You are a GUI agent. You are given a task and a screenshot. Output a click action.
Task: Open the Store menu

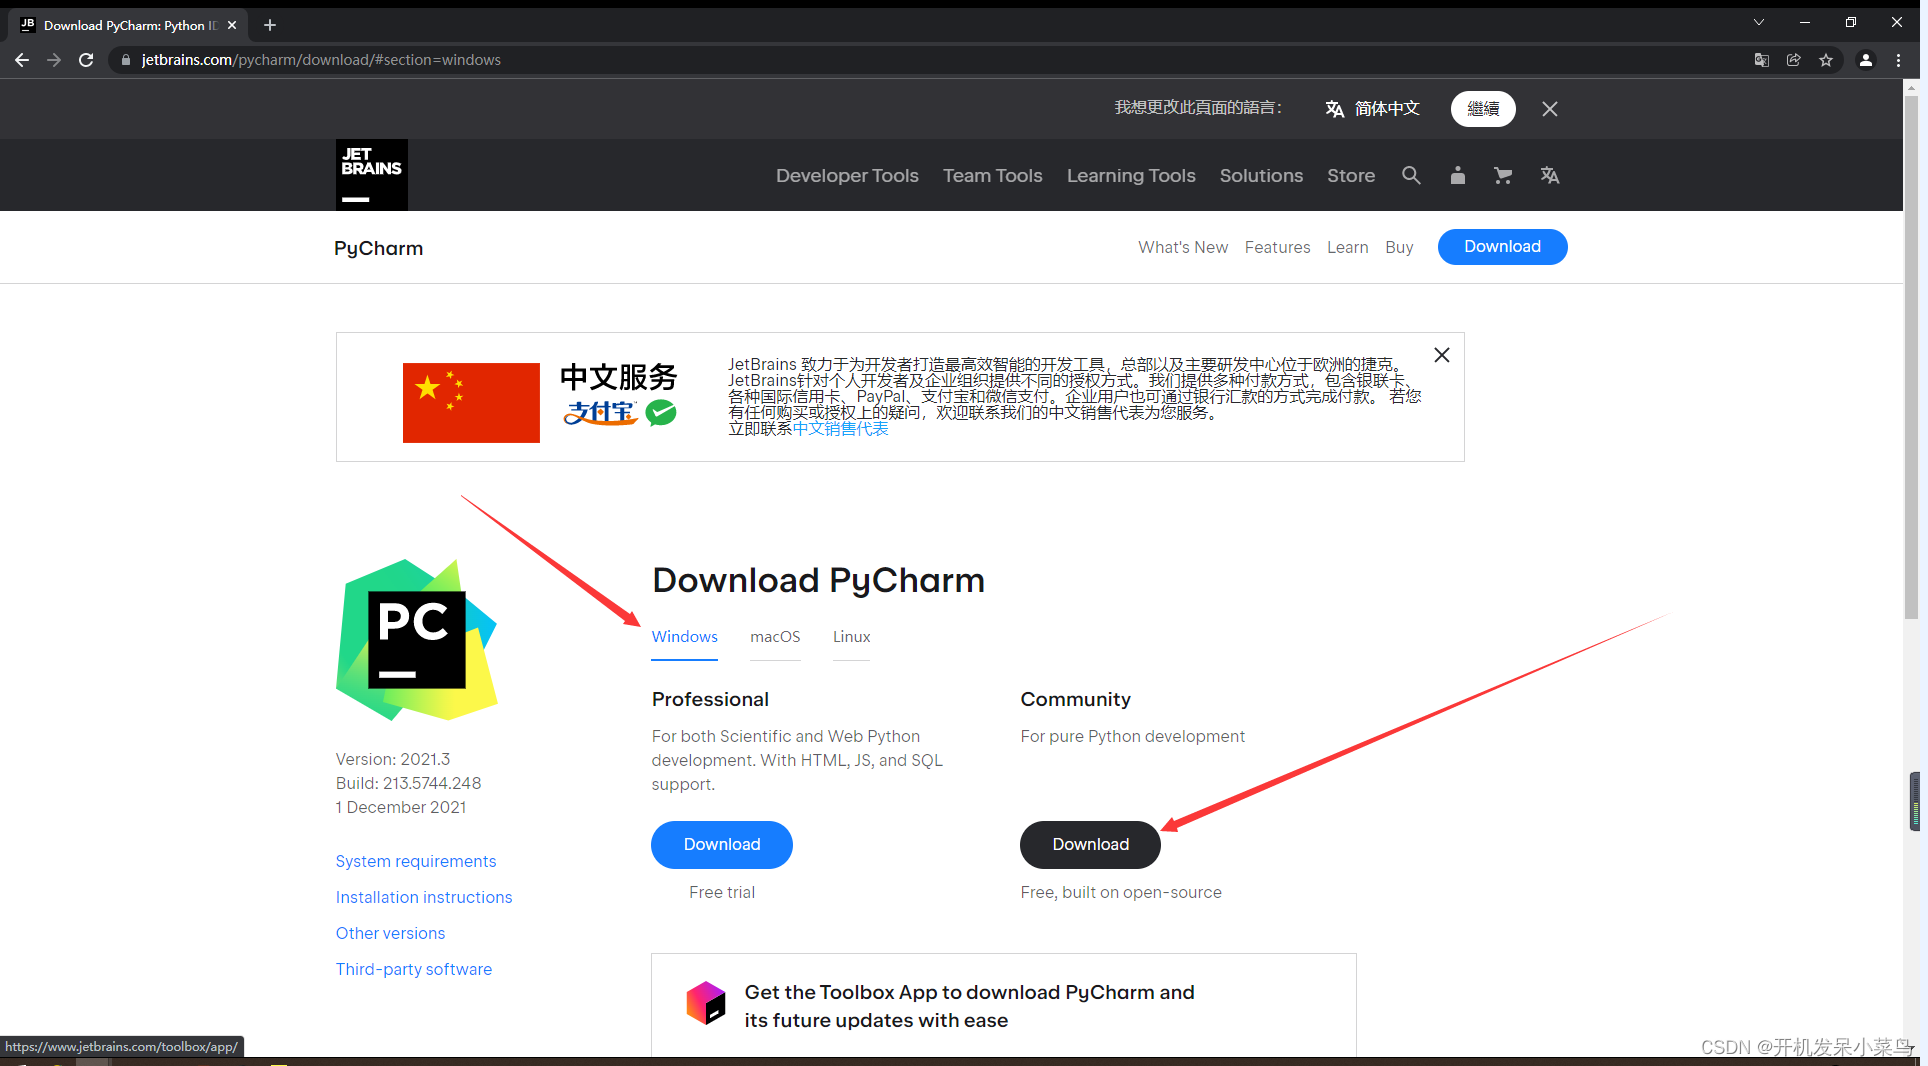(x=1351, y=175)
